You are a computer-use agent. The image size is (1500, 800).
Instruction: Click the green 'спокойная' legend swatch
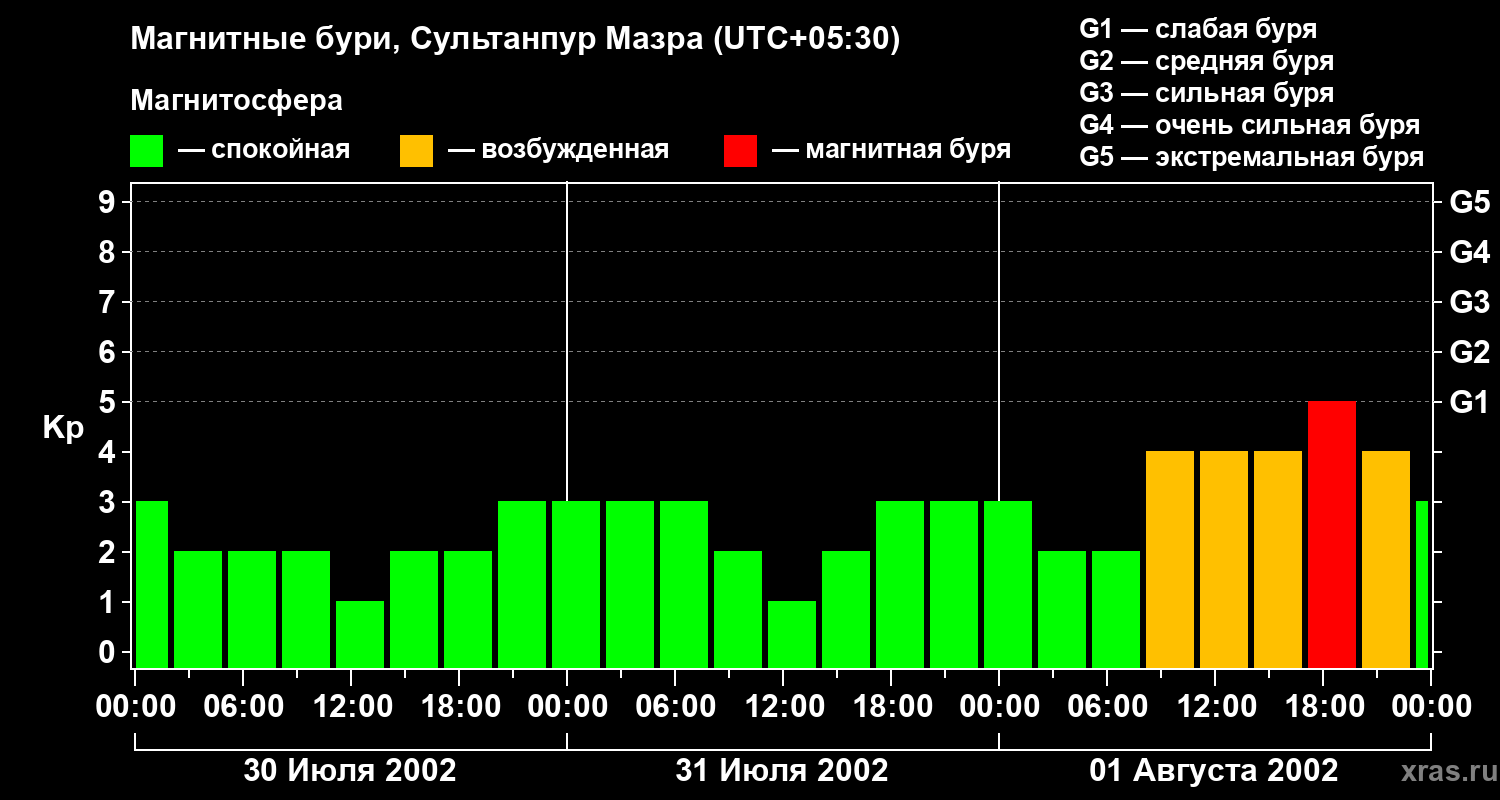147,151
